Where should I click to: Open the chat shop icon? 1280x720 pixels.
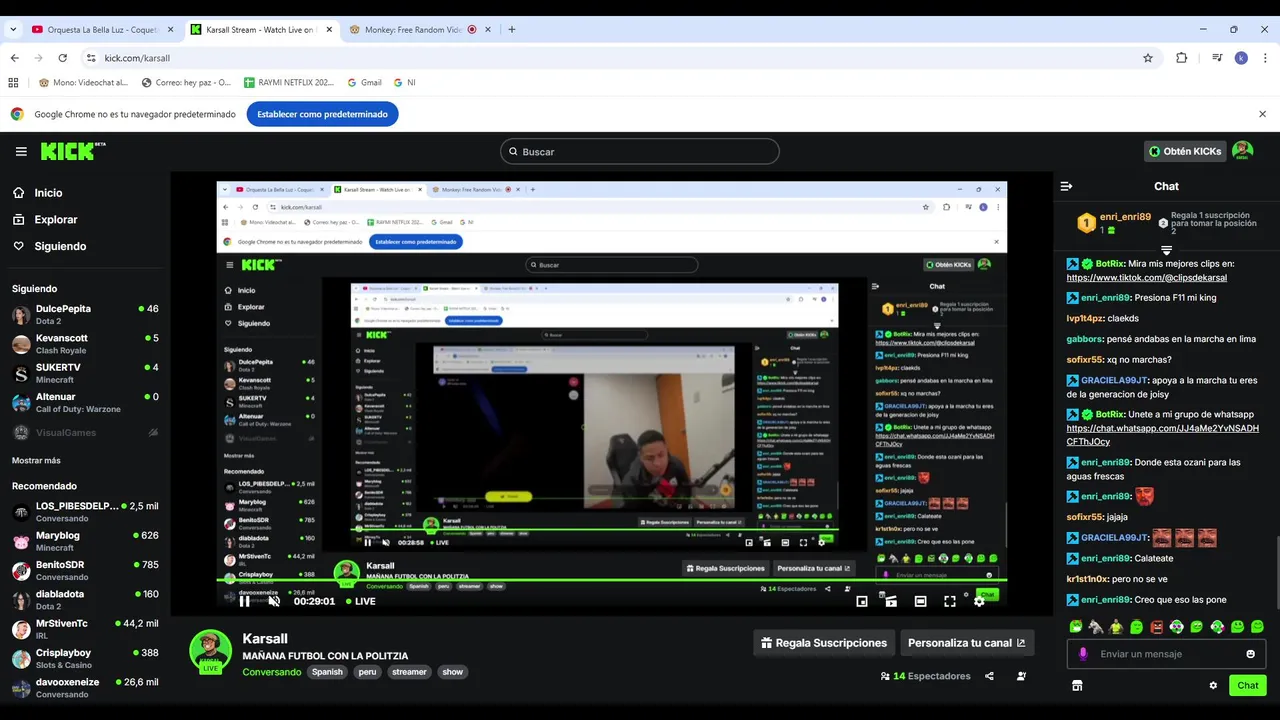click(1077, 685)
